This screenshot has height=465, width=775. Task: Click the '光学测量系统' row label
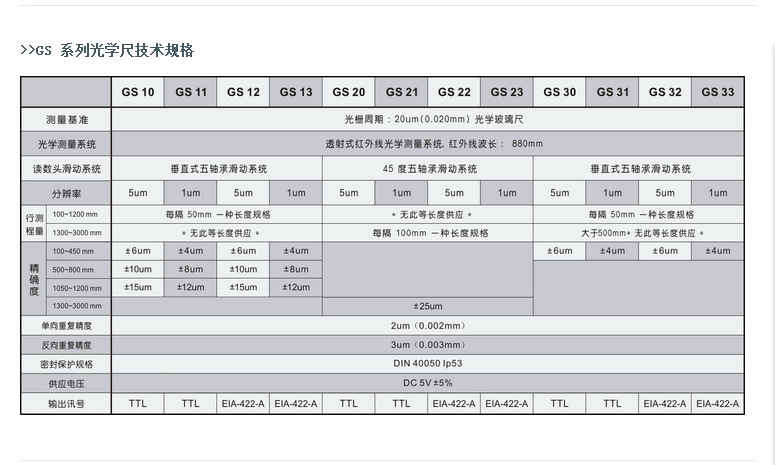66,144
